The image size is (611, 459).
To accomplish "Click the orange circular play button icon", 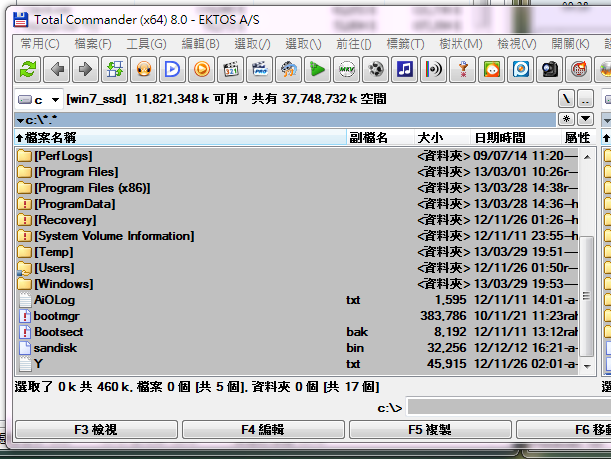I will click(x=201, y=70).
